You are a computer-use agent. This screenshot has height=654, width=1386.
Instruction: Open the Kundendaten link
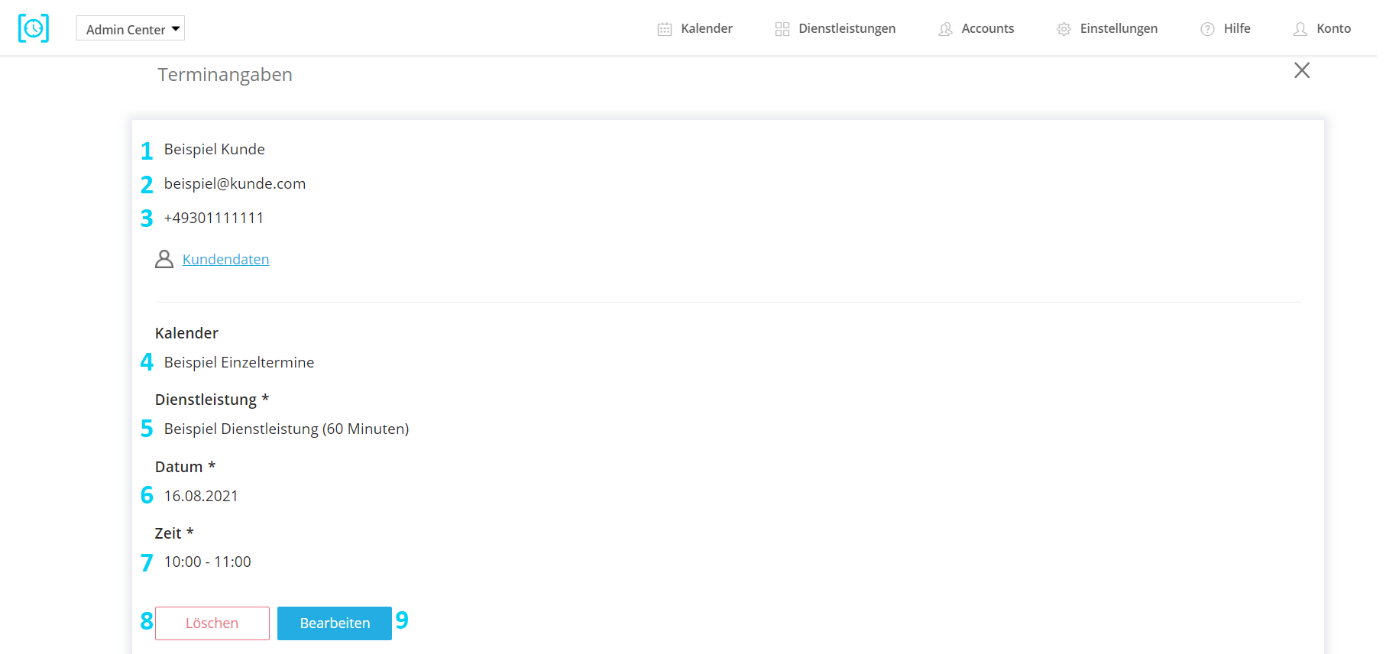pyautogui.click(x=226, y=259)
